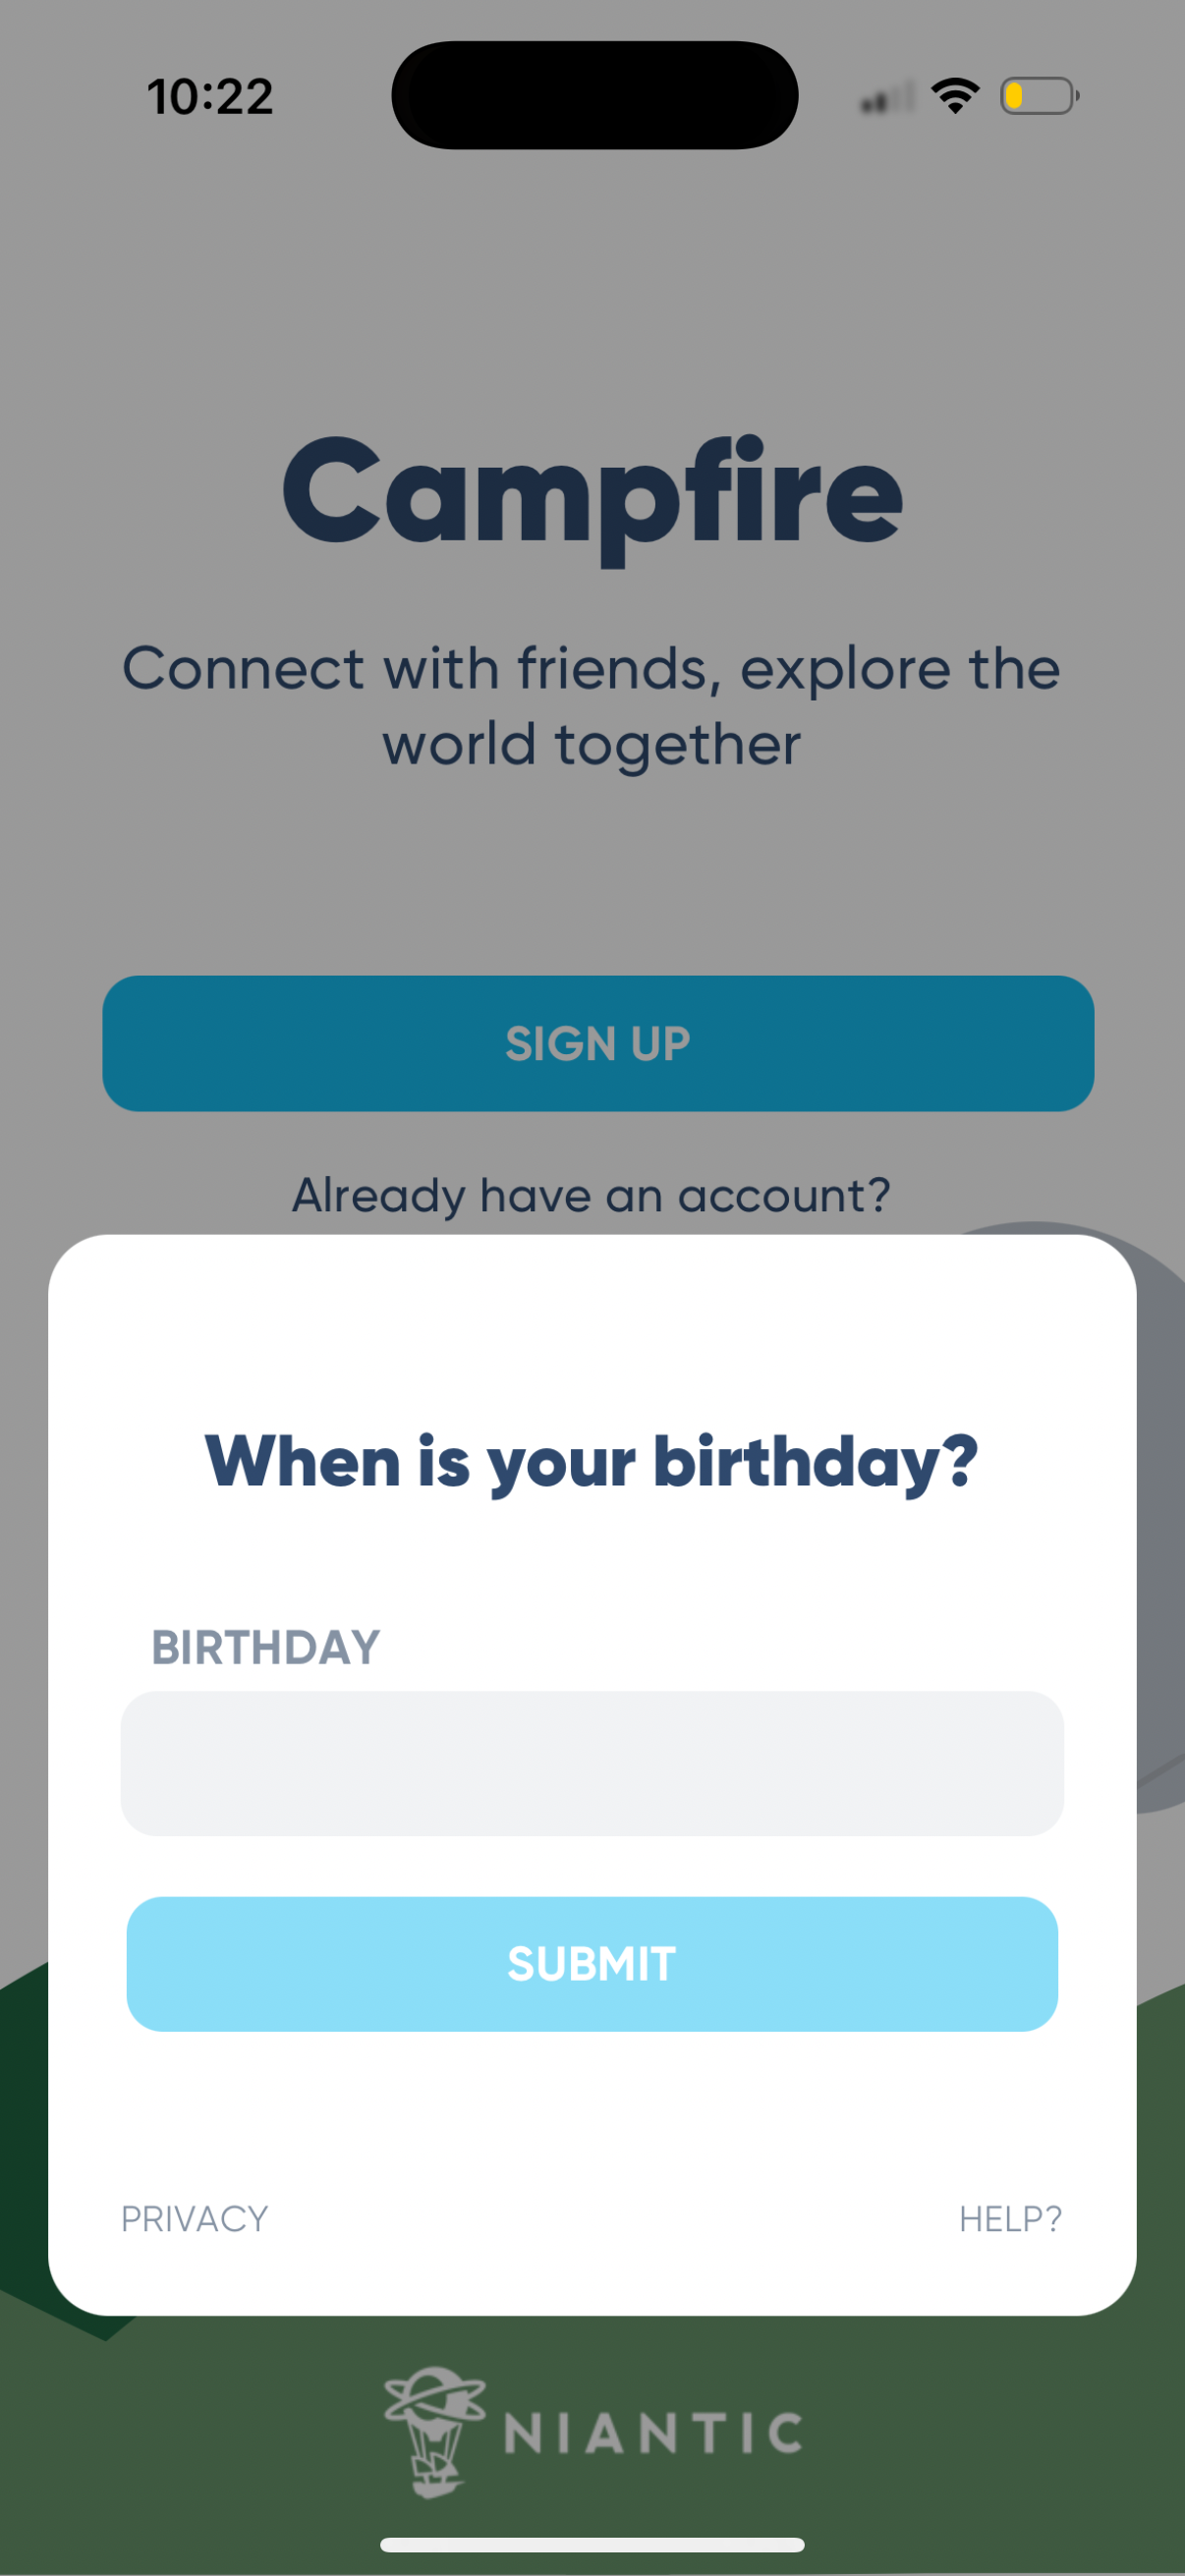Tap the home indicator bar
Viewport: 1185px width, 2576px height.
[x=592, y=2544]
